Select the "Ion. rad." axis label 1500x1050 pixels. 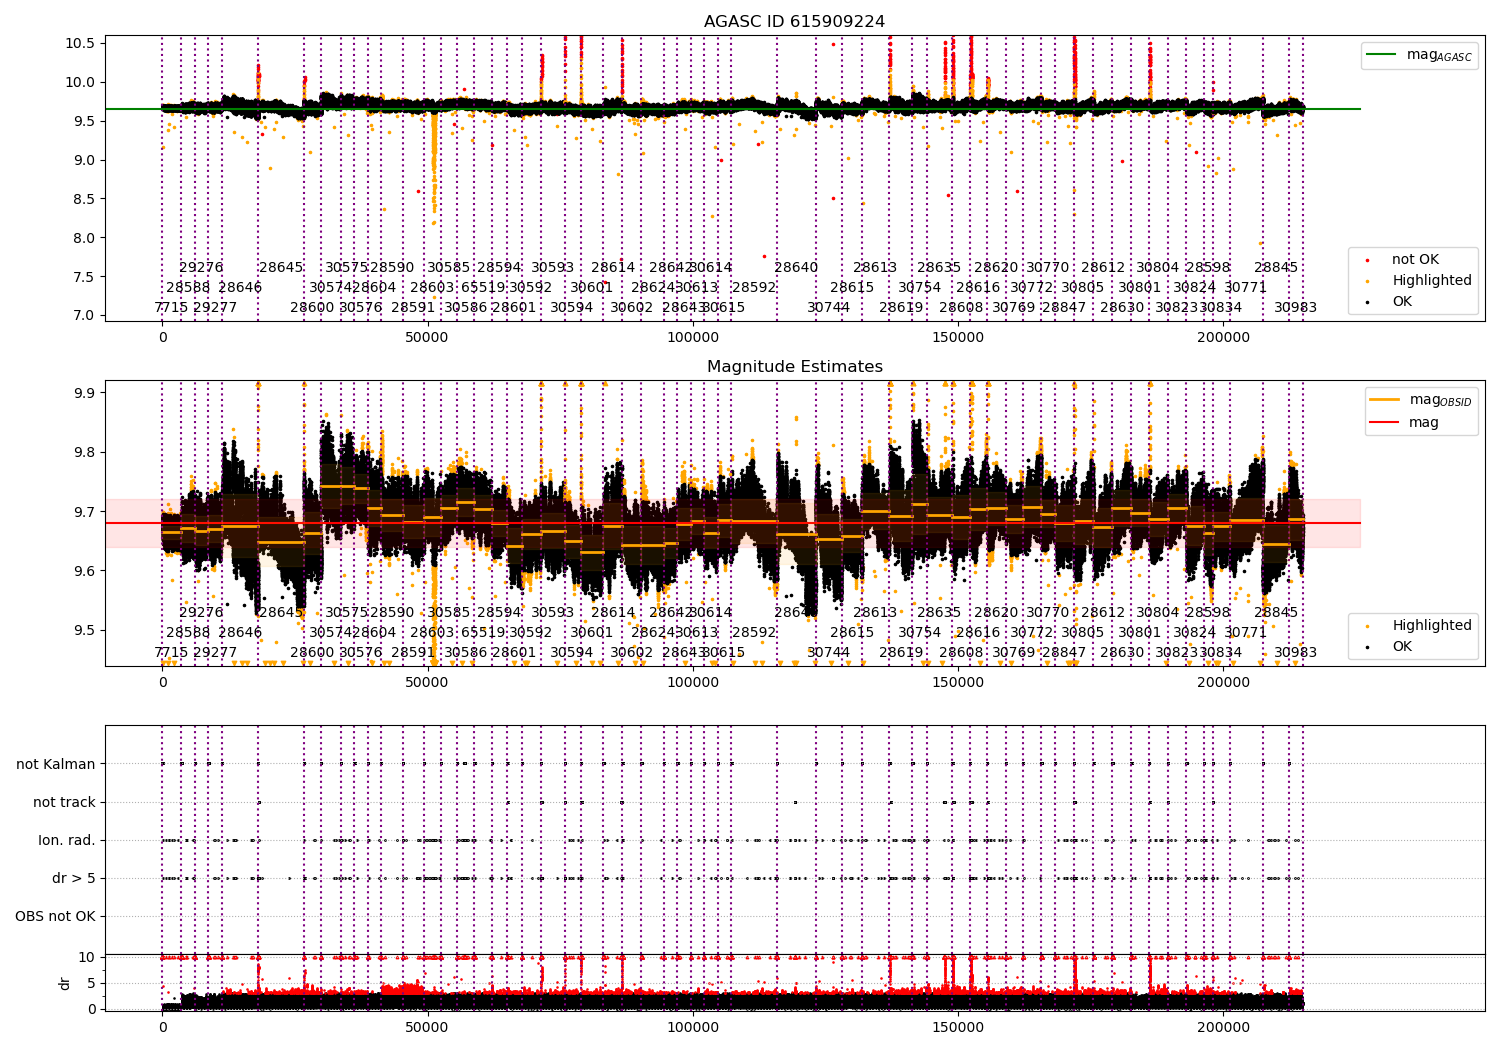[67, 840]
